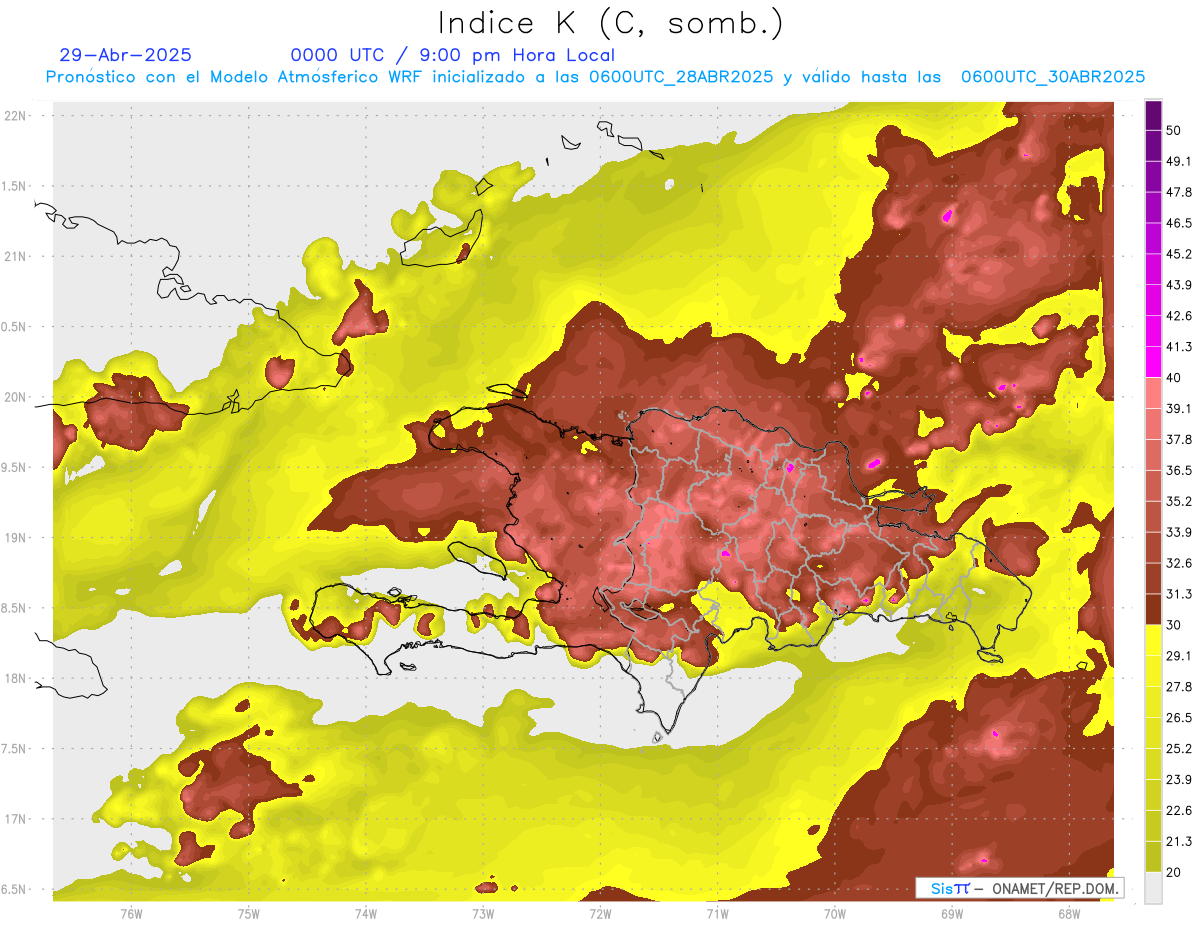Click the colorbar value "26.5"

click(x=1178, y=717)
